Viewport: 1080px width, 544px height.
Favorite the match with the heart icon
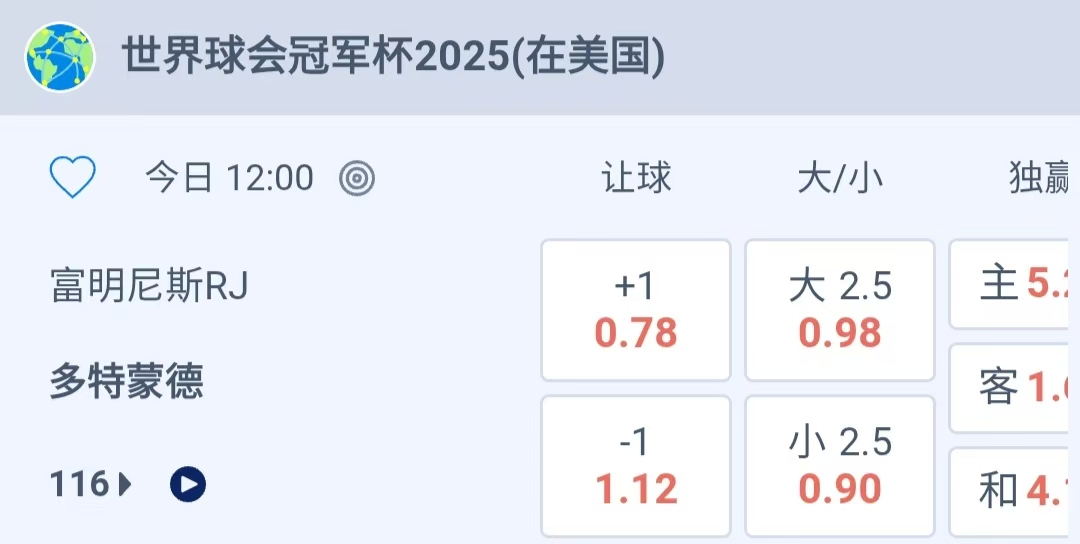[x=73, y=179]
